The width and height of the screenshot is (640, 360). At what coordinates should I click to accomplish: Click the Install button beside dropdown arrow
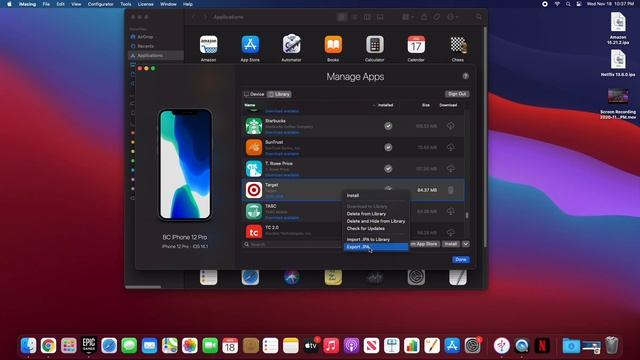coord(451,244)
